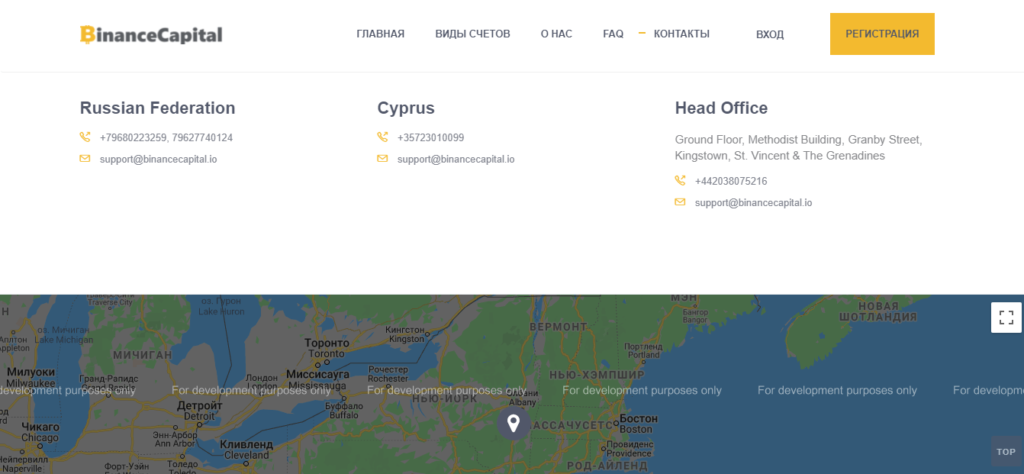Open the ГЛАВНАЯ menu item

tap(380, 34)
